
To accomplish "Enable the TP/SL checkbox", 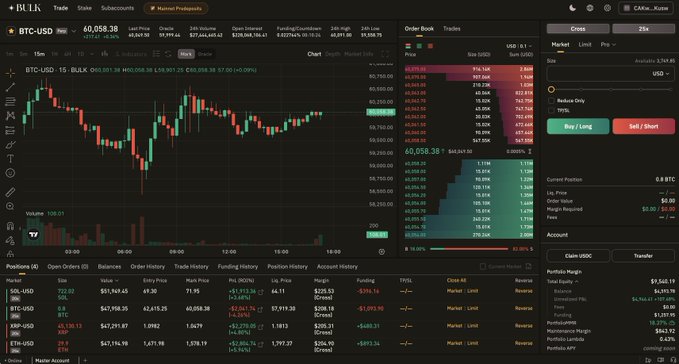I will coord(551,110).
